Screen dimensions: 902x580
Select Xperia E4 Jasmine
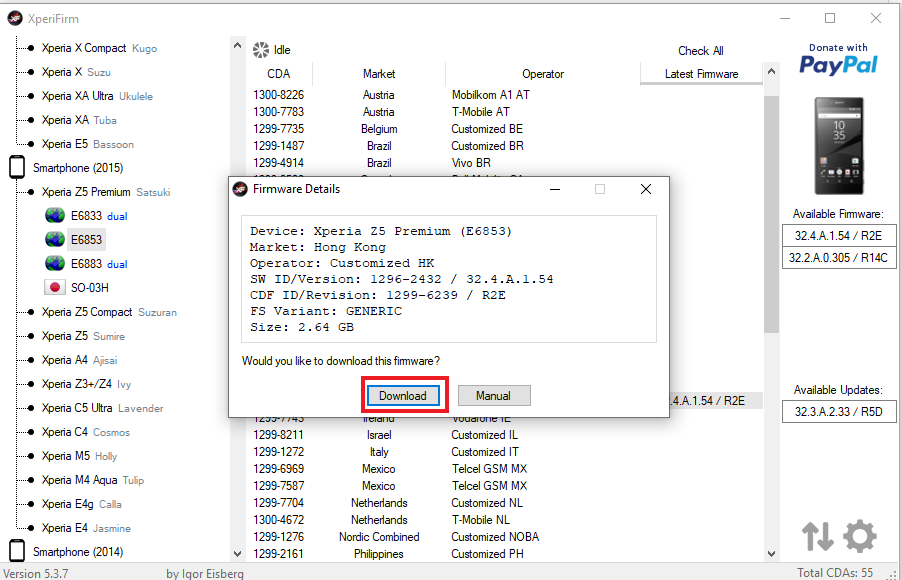86,528
